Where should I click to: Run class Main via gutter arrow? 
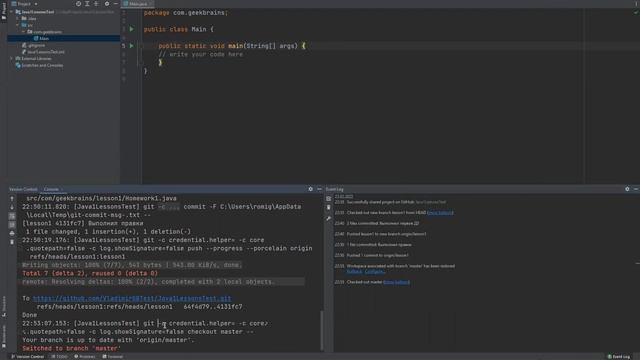[131, 29]
